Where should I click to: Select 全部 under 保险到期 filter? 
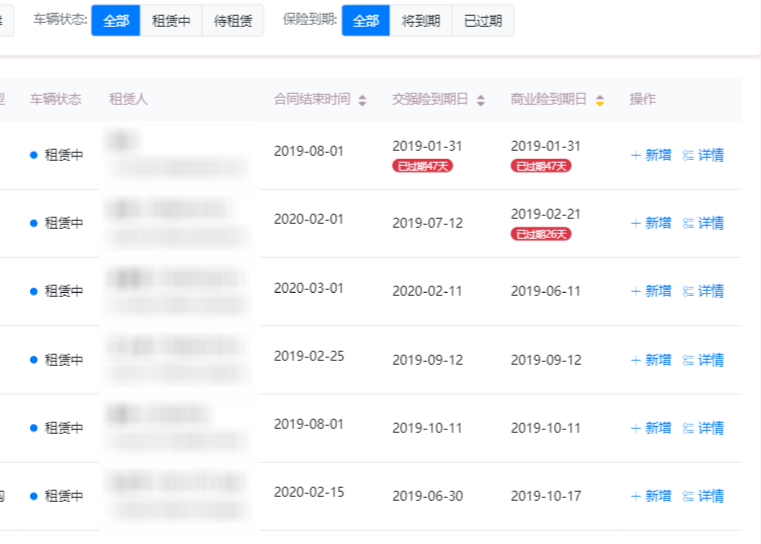point(365,20)
